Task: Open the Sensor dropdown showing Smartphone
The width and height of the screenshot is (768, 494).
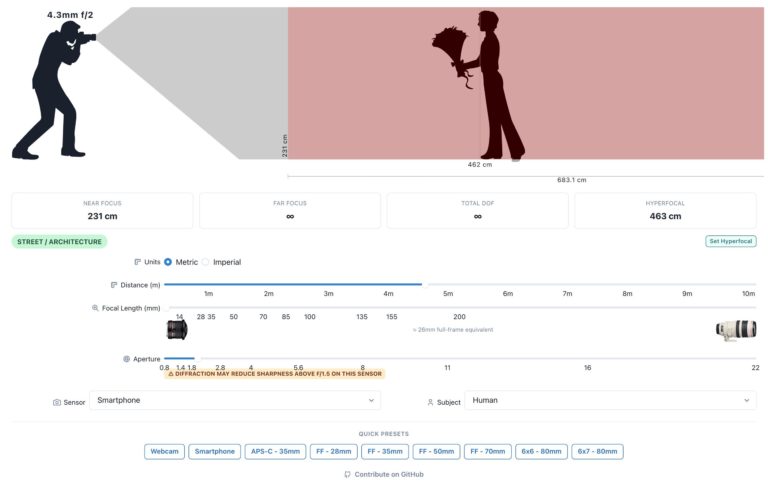Action: tap(235, 400)
